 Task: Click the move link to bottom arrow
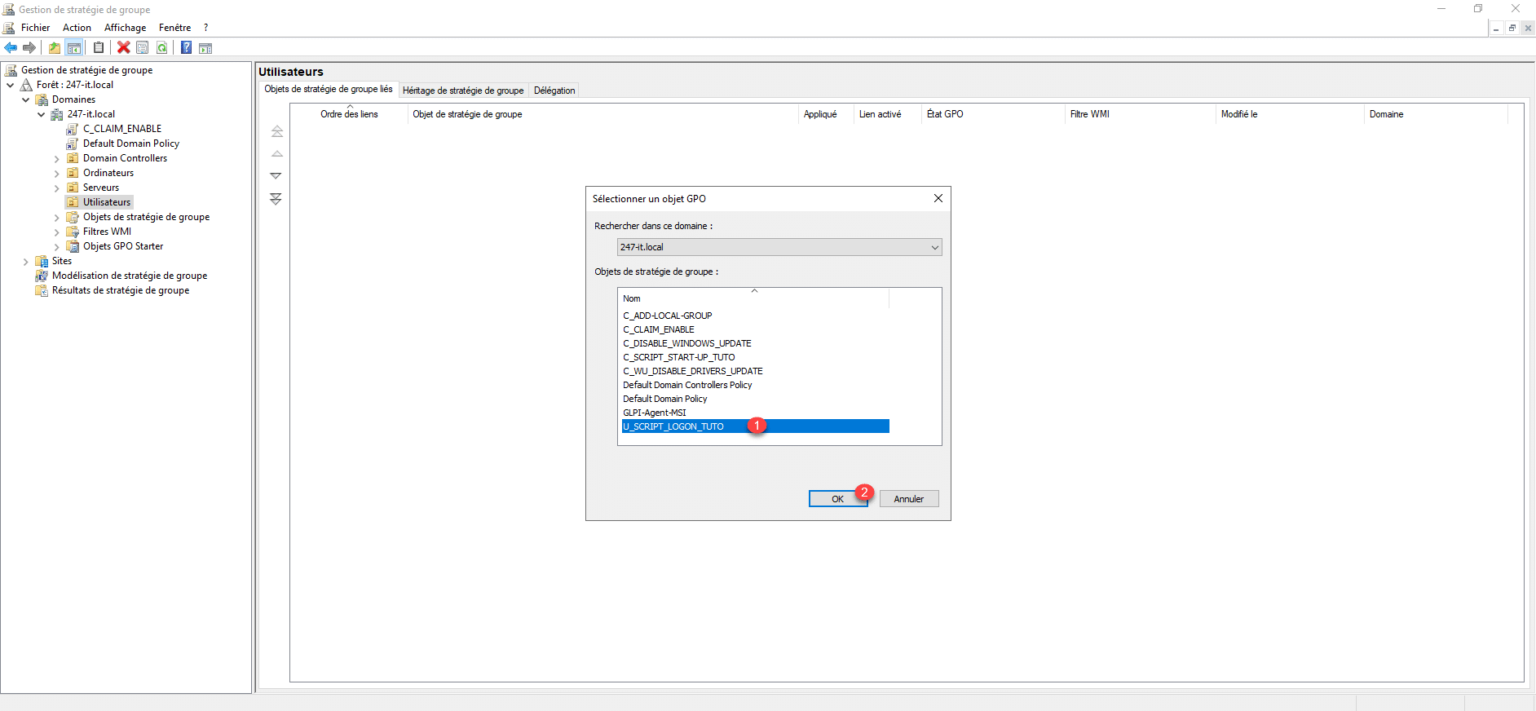pos(277,199)
